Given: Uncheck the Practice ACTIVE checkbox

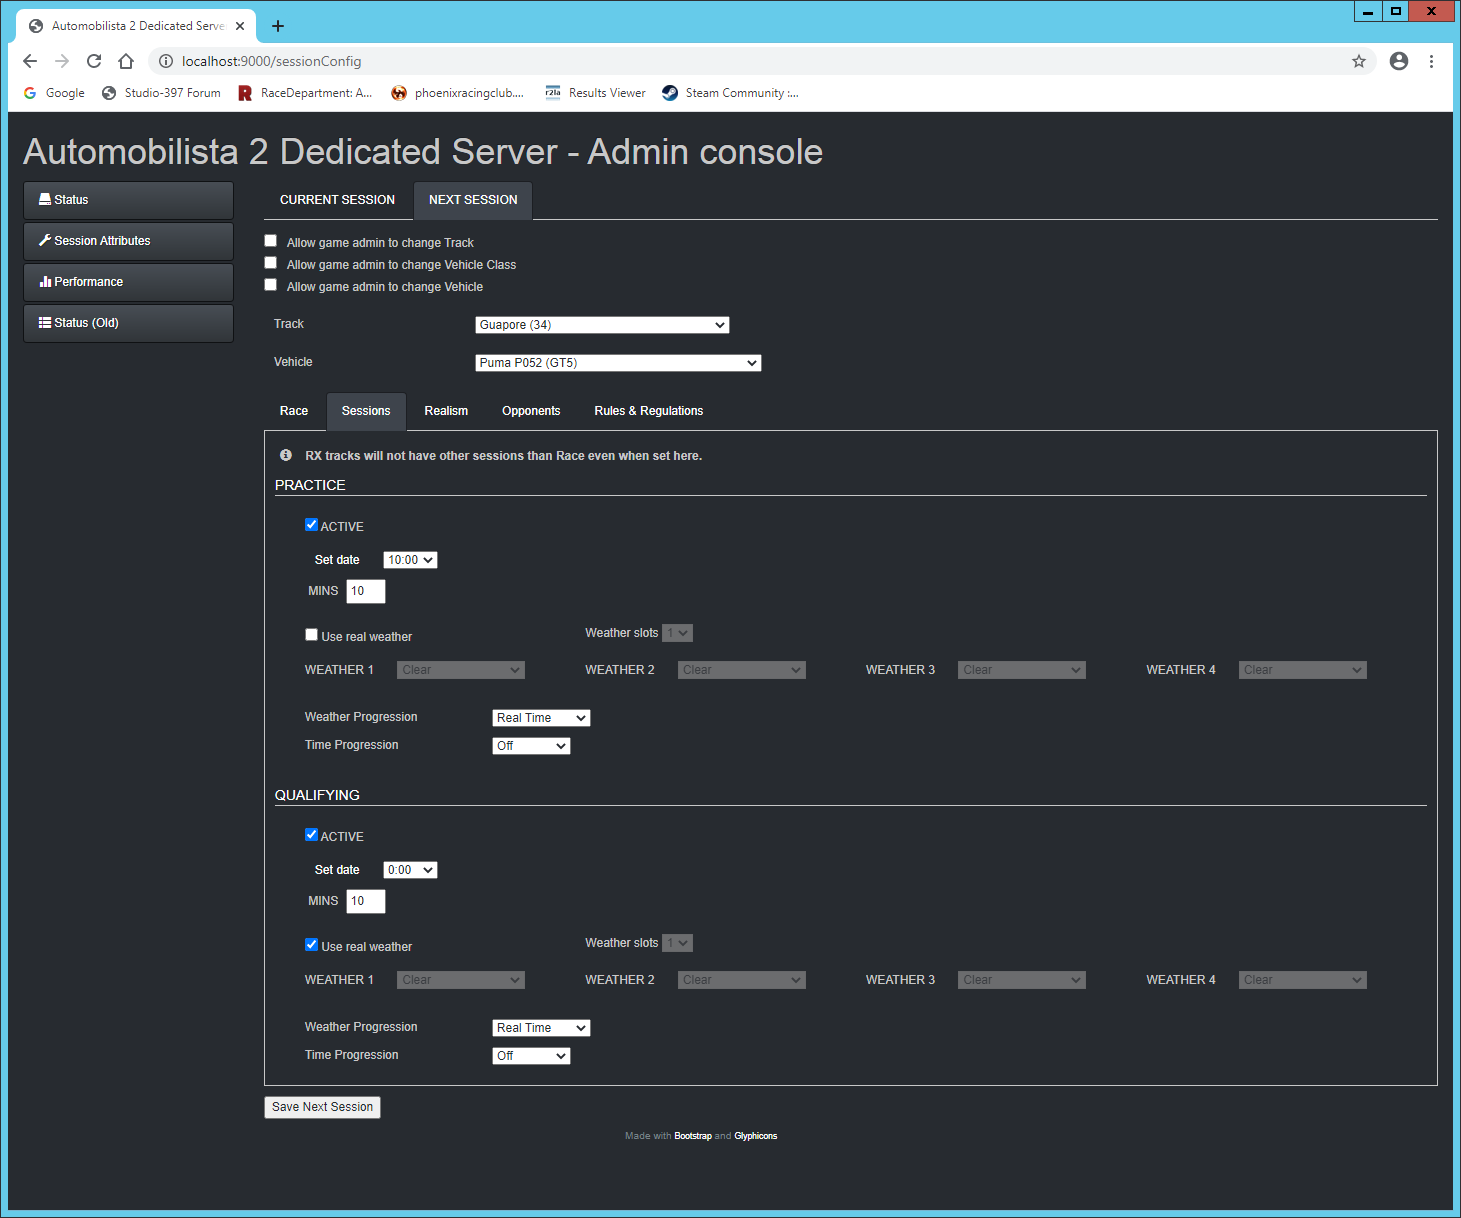Looking at the screenshot, I should coord(311,525).
